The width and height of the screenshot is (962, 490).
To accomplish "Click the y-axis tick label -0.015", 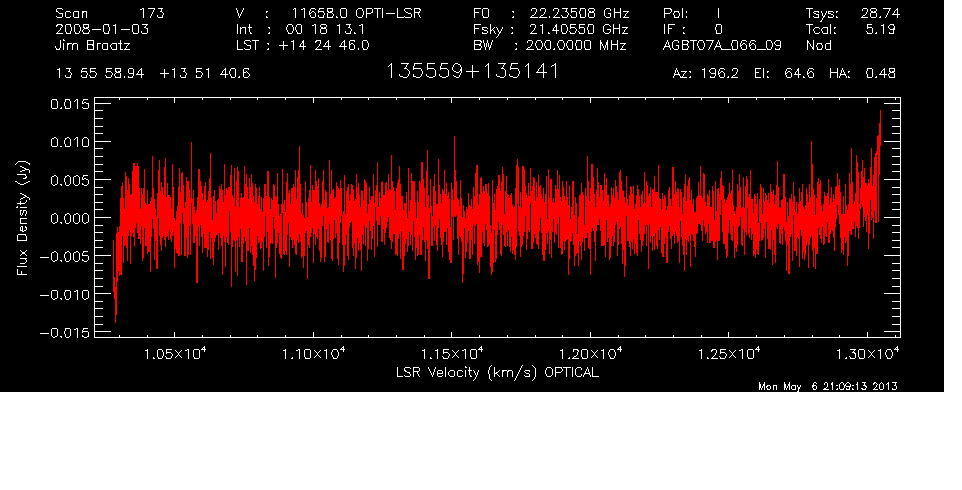I will (x=65, y=332).
